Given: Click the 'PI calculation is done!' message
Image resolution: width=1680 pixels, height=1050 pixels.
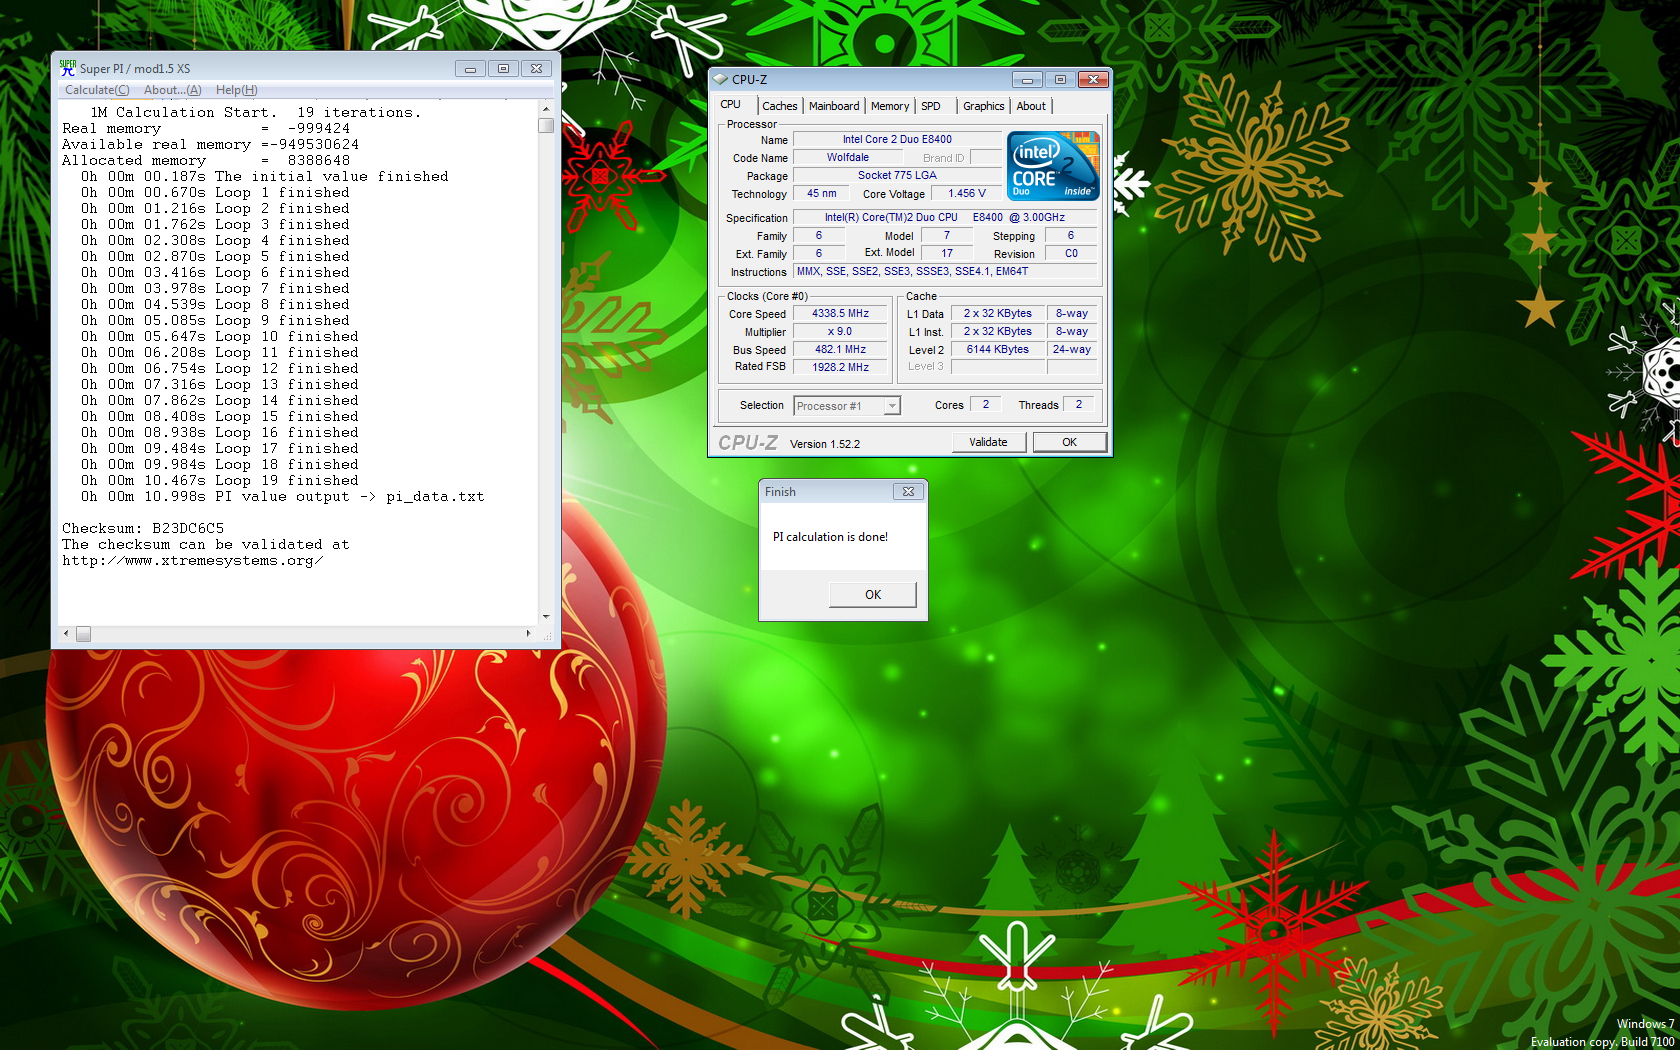Looking at the screenshot, I should (x=830, y=537).
